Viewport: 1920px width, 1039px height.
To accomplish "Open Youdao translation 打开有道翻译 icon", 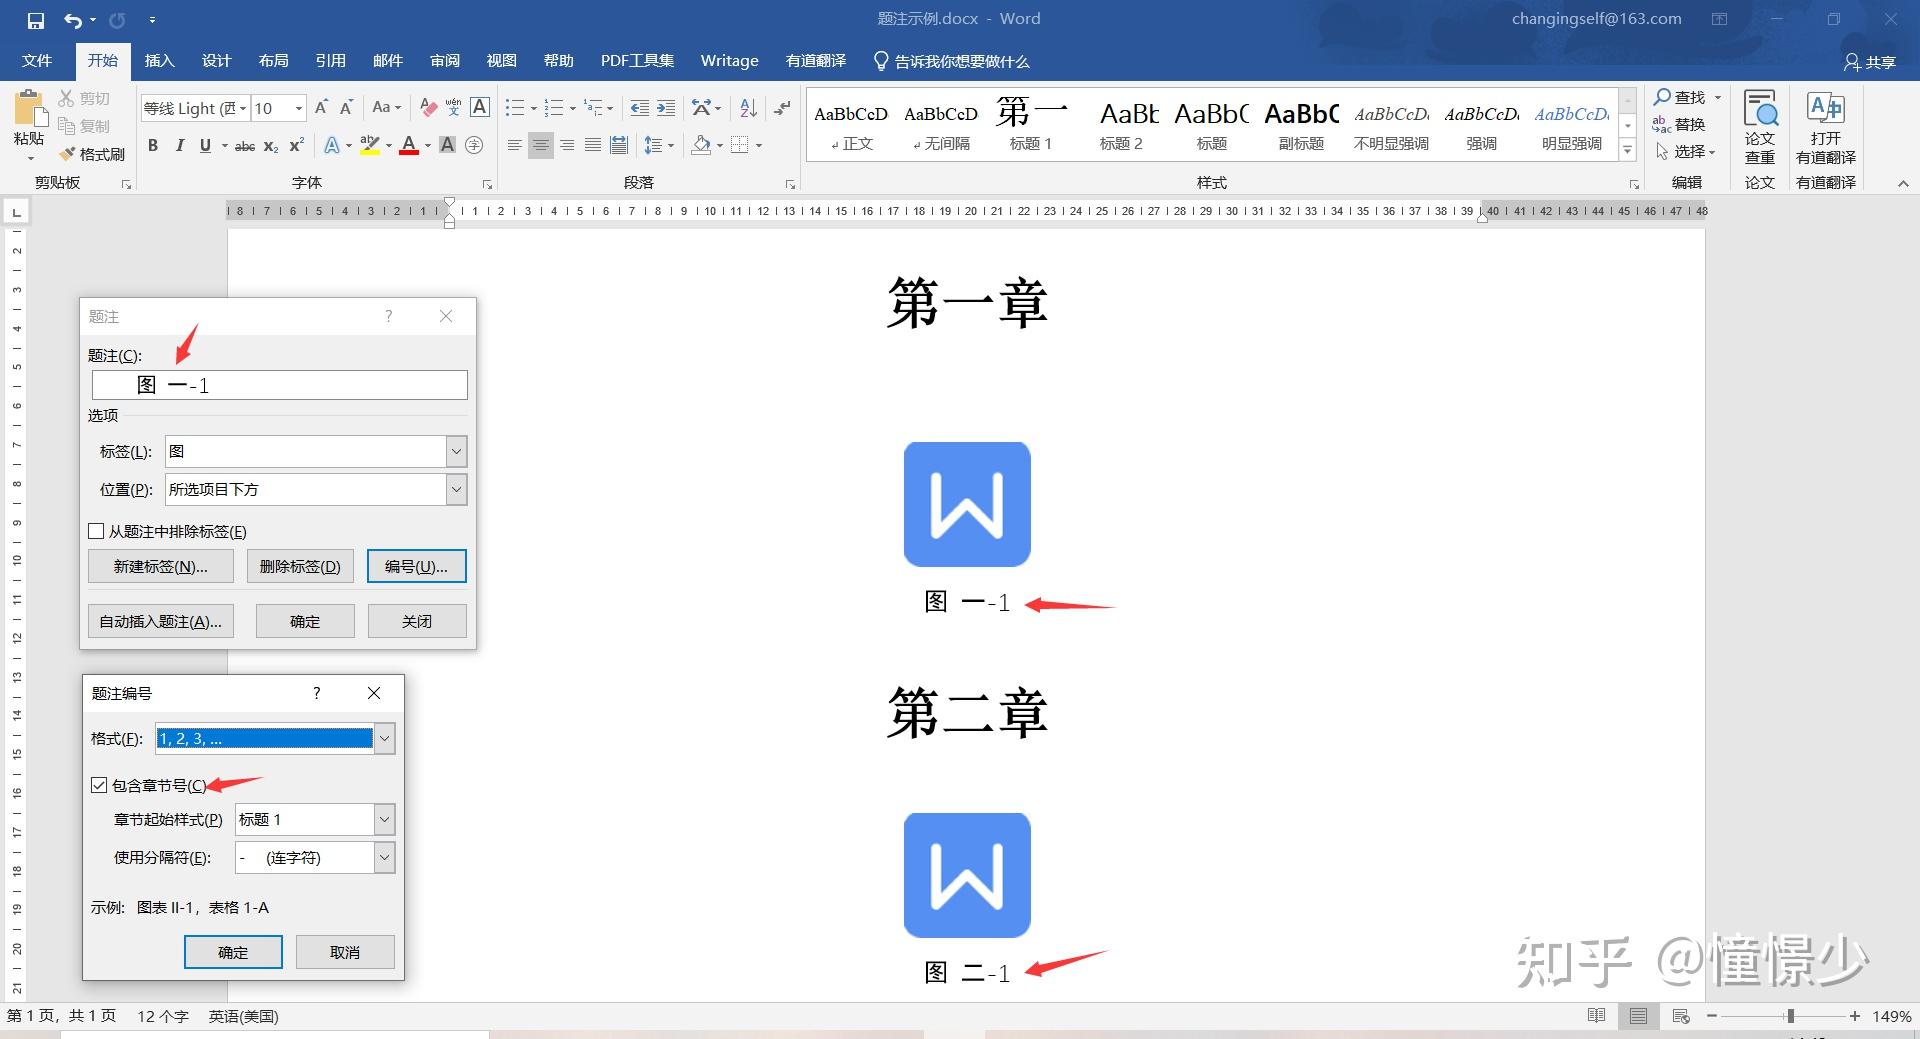I will click(1826, 128).
